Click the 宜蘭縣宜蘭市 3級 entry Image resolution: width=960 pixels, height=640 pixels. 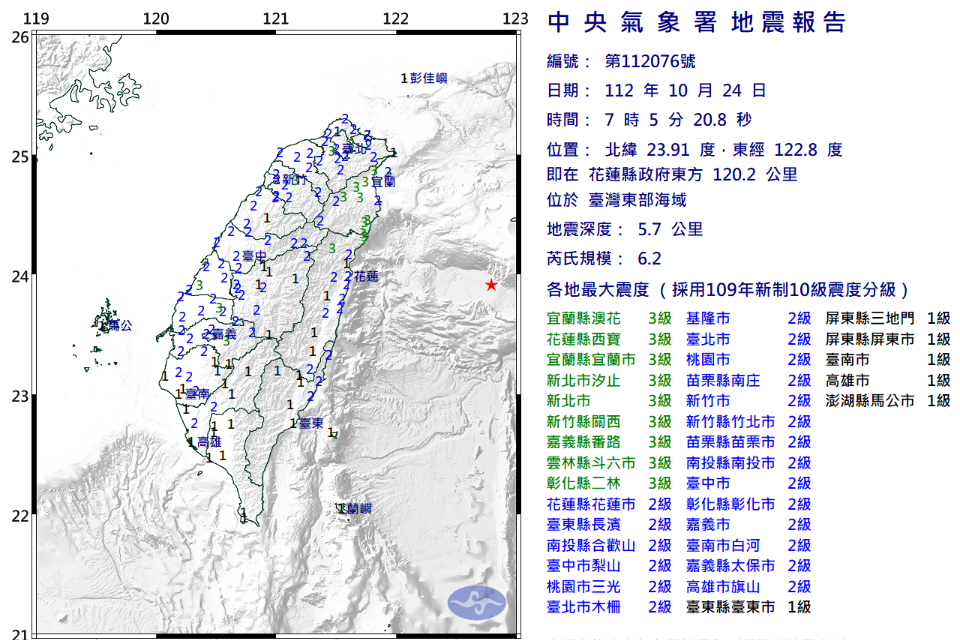click(609, 360)
